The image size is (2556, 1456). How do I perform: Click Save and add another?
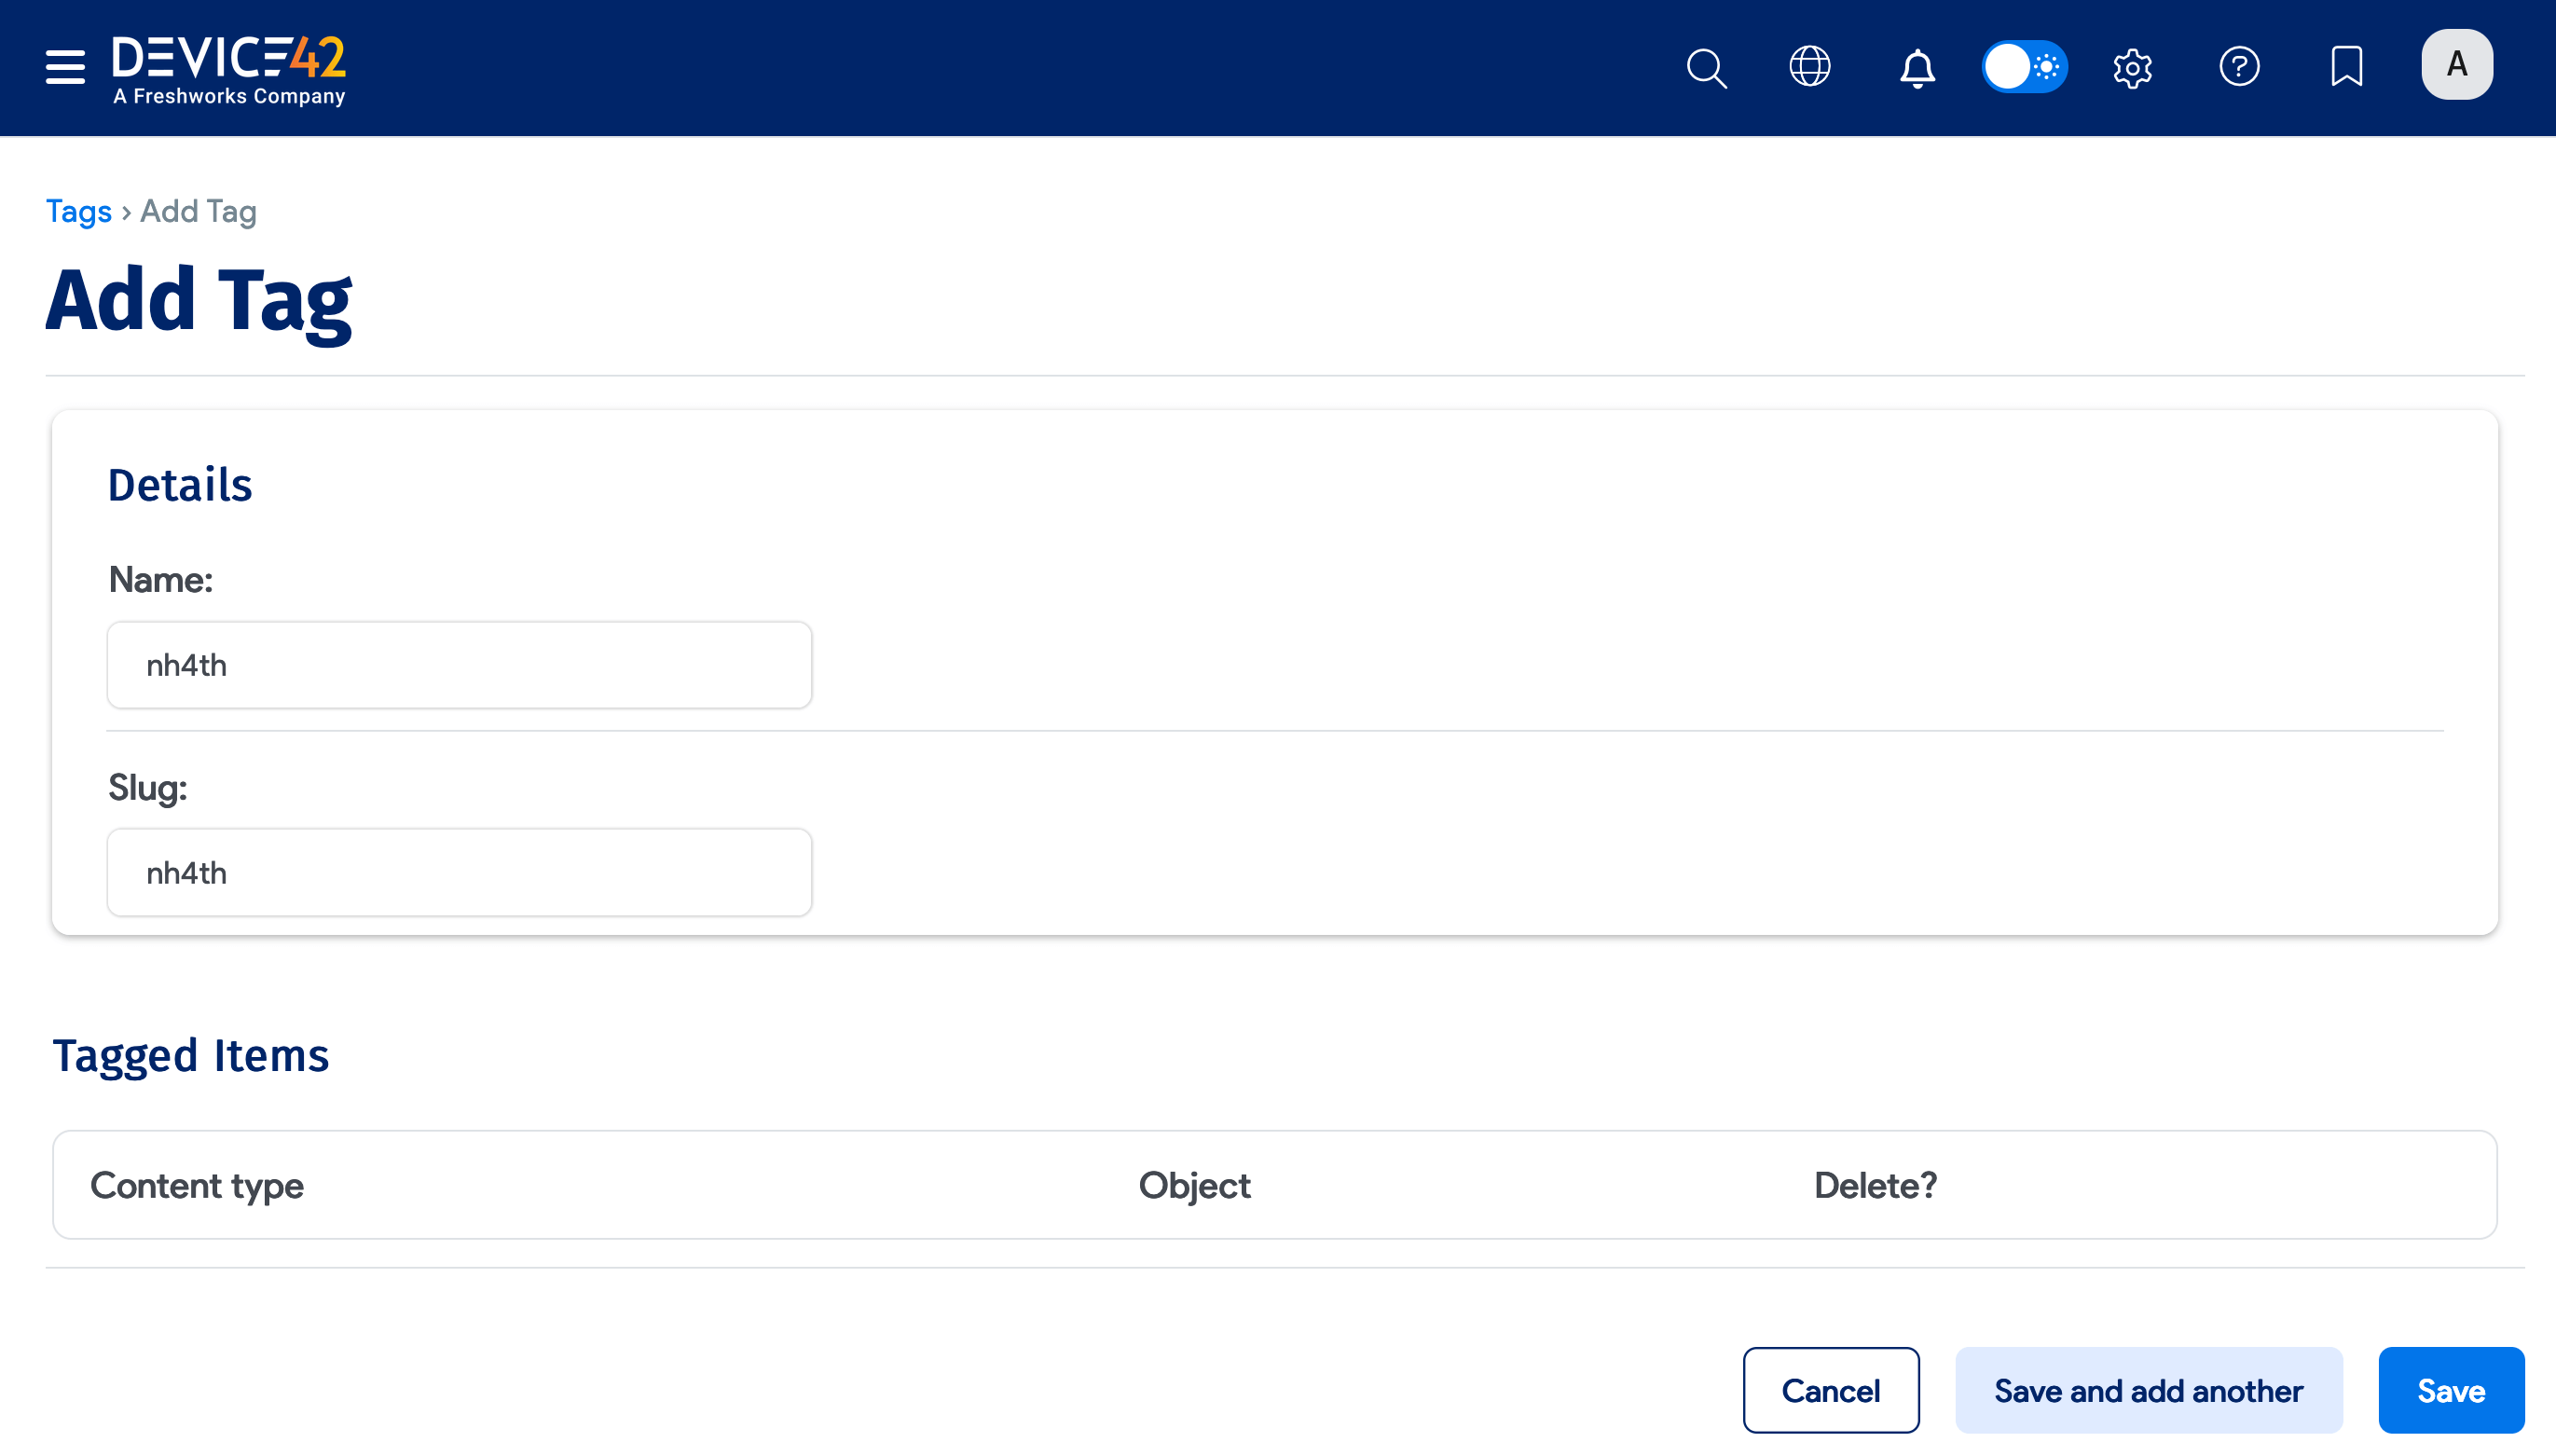click(x=2148, y=1390)
